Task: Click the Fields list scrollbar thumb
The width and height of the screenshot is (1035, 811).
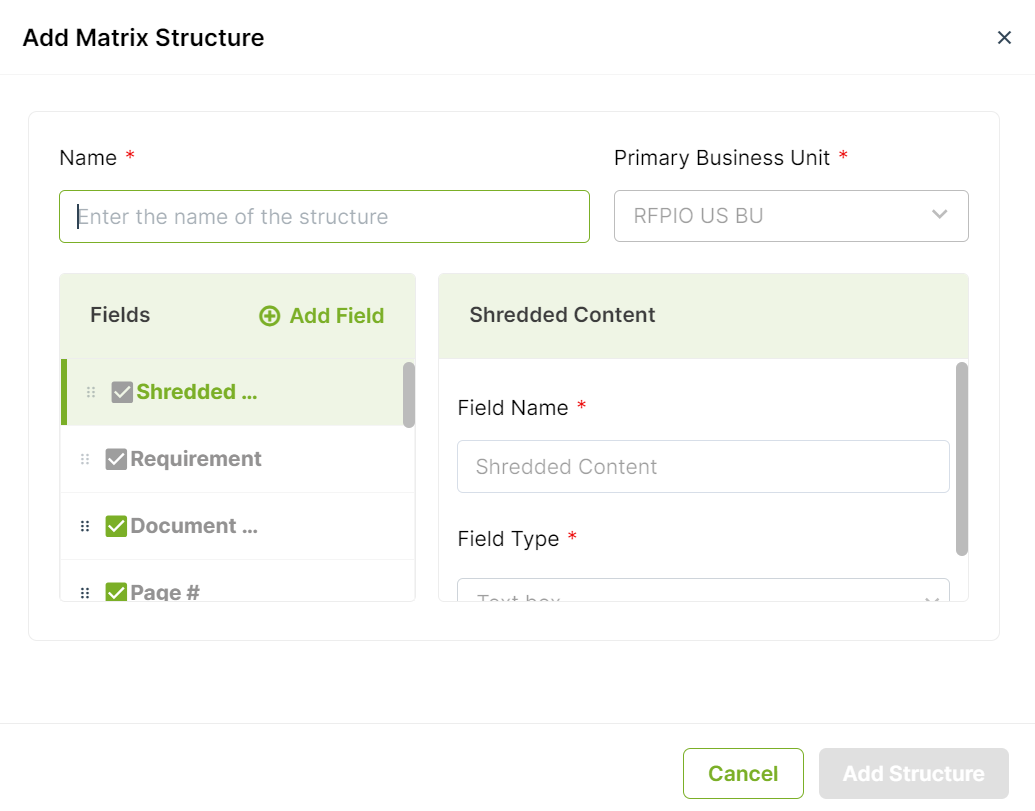Action: pos(409,395)
